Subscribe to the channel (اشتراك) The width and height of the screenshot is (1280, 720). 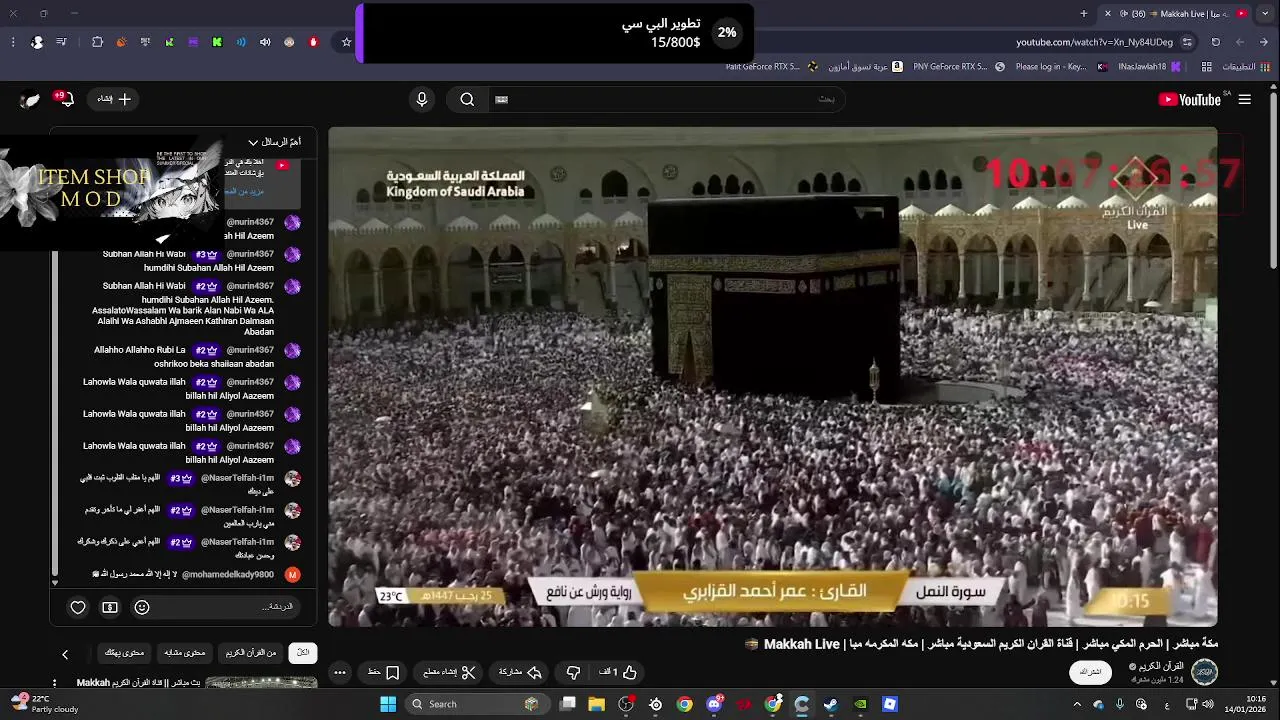[1091, 672]
